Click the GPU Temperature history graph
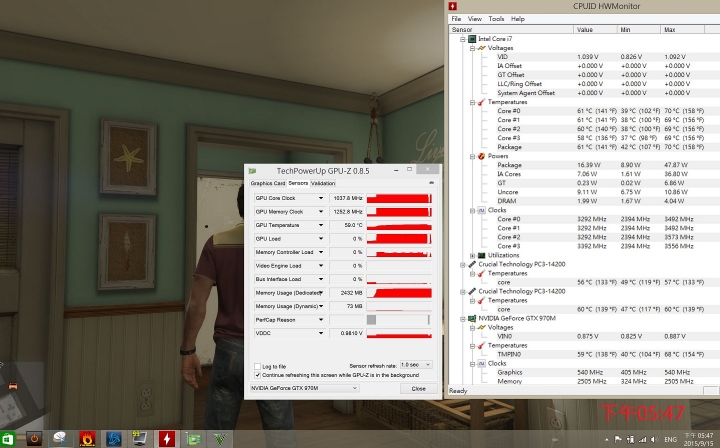 tap(399, 225)
